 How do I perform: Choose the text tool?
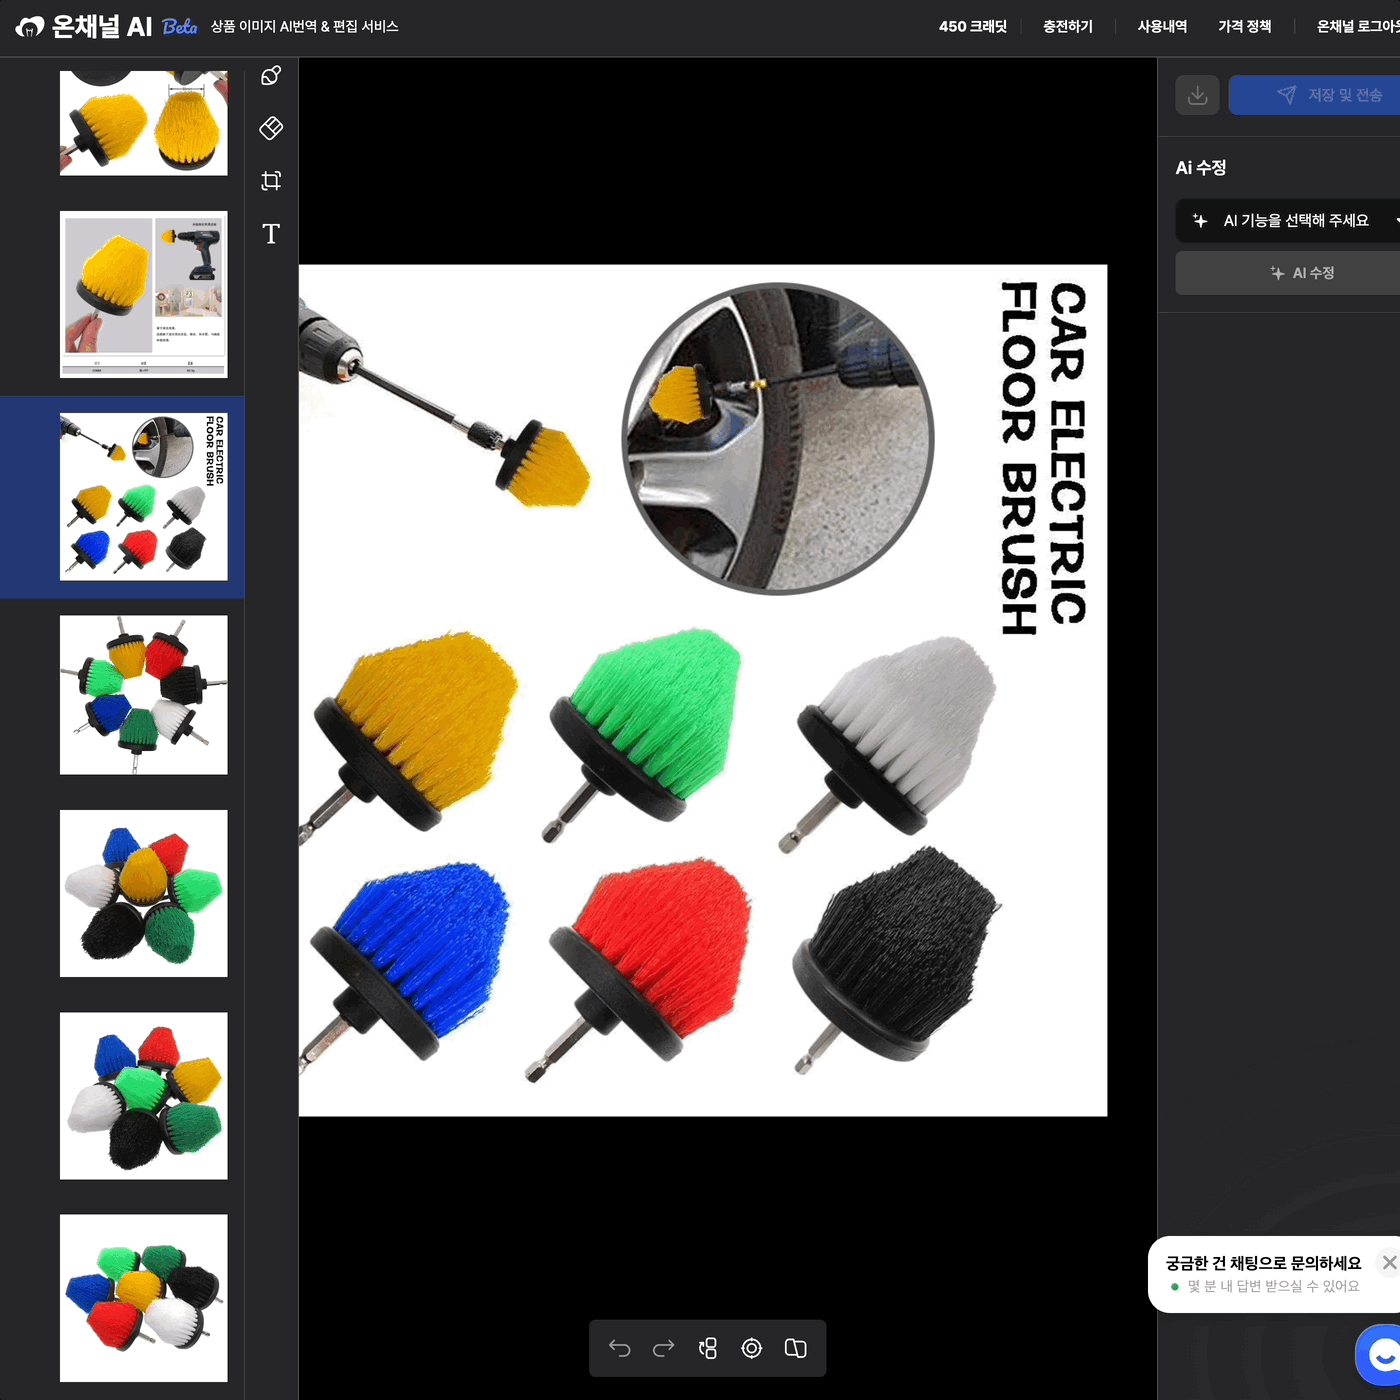point(271,234)
